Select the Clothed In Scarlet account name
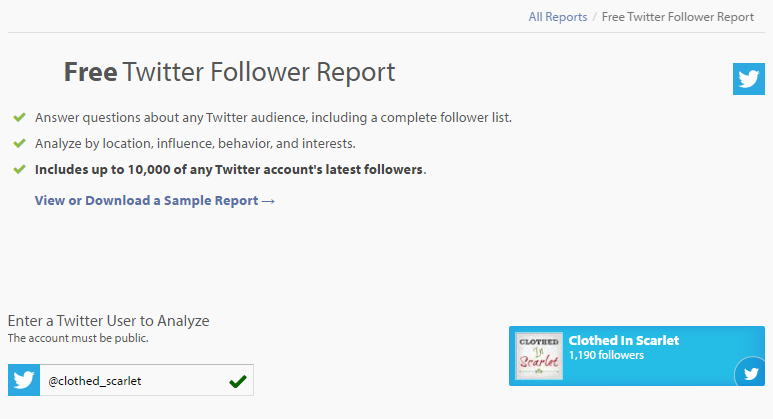Viewport: 773px width, 419px height. click(624, 341)
